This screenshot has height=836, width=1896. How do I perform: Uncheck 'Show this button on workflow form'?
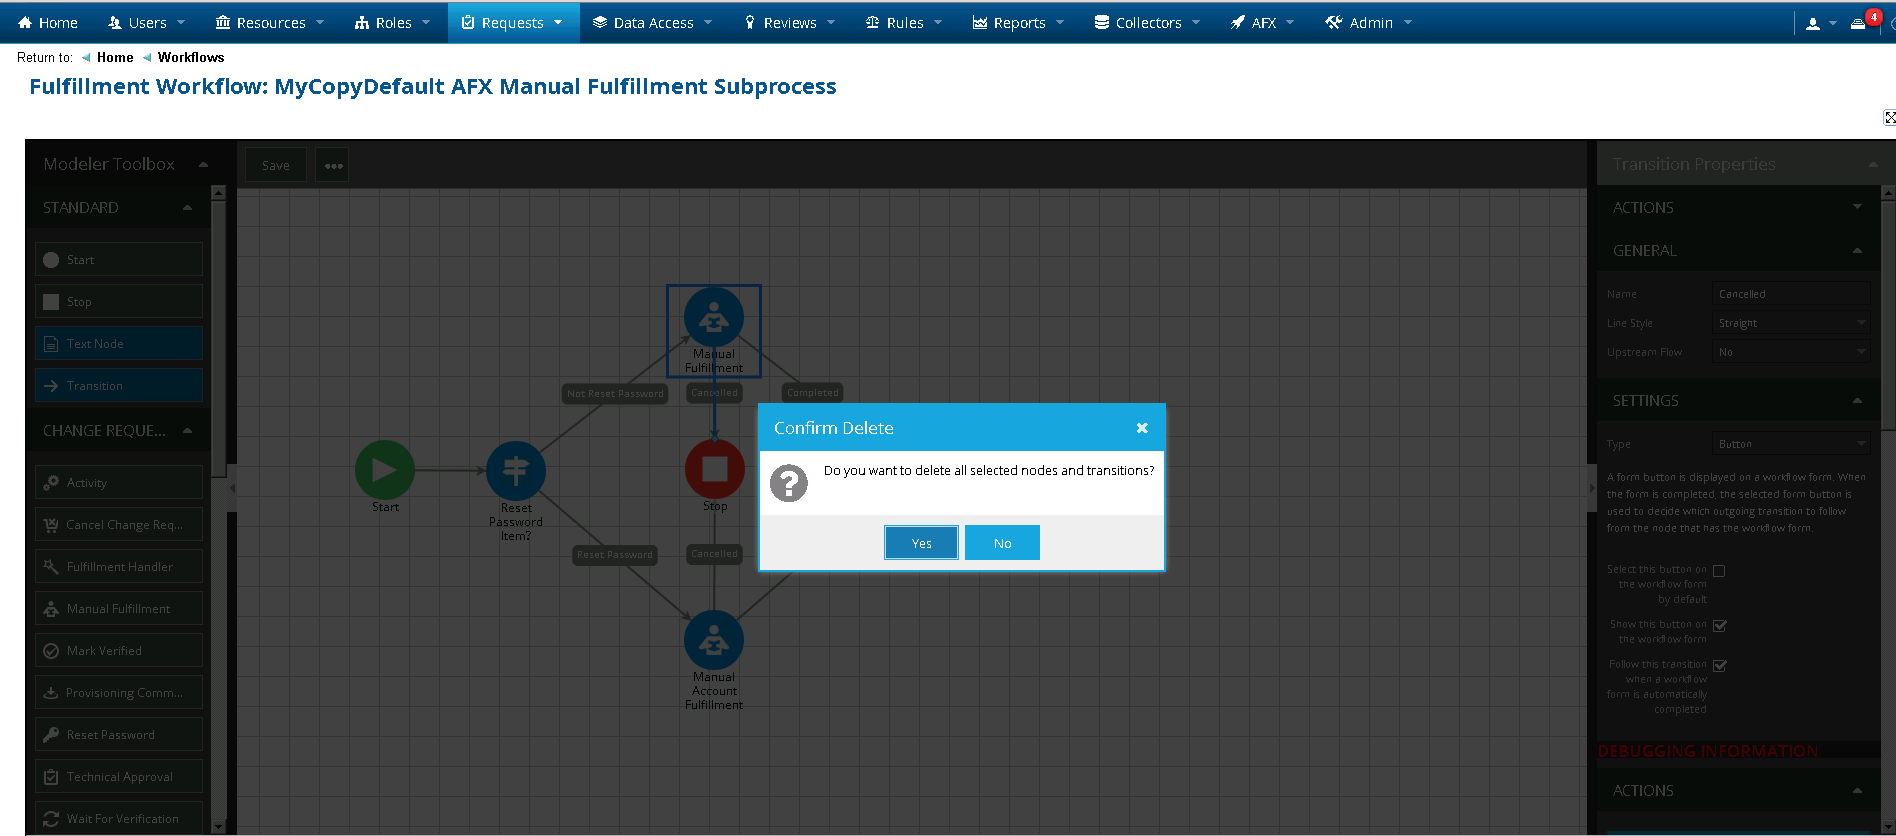pos(1720,626)
